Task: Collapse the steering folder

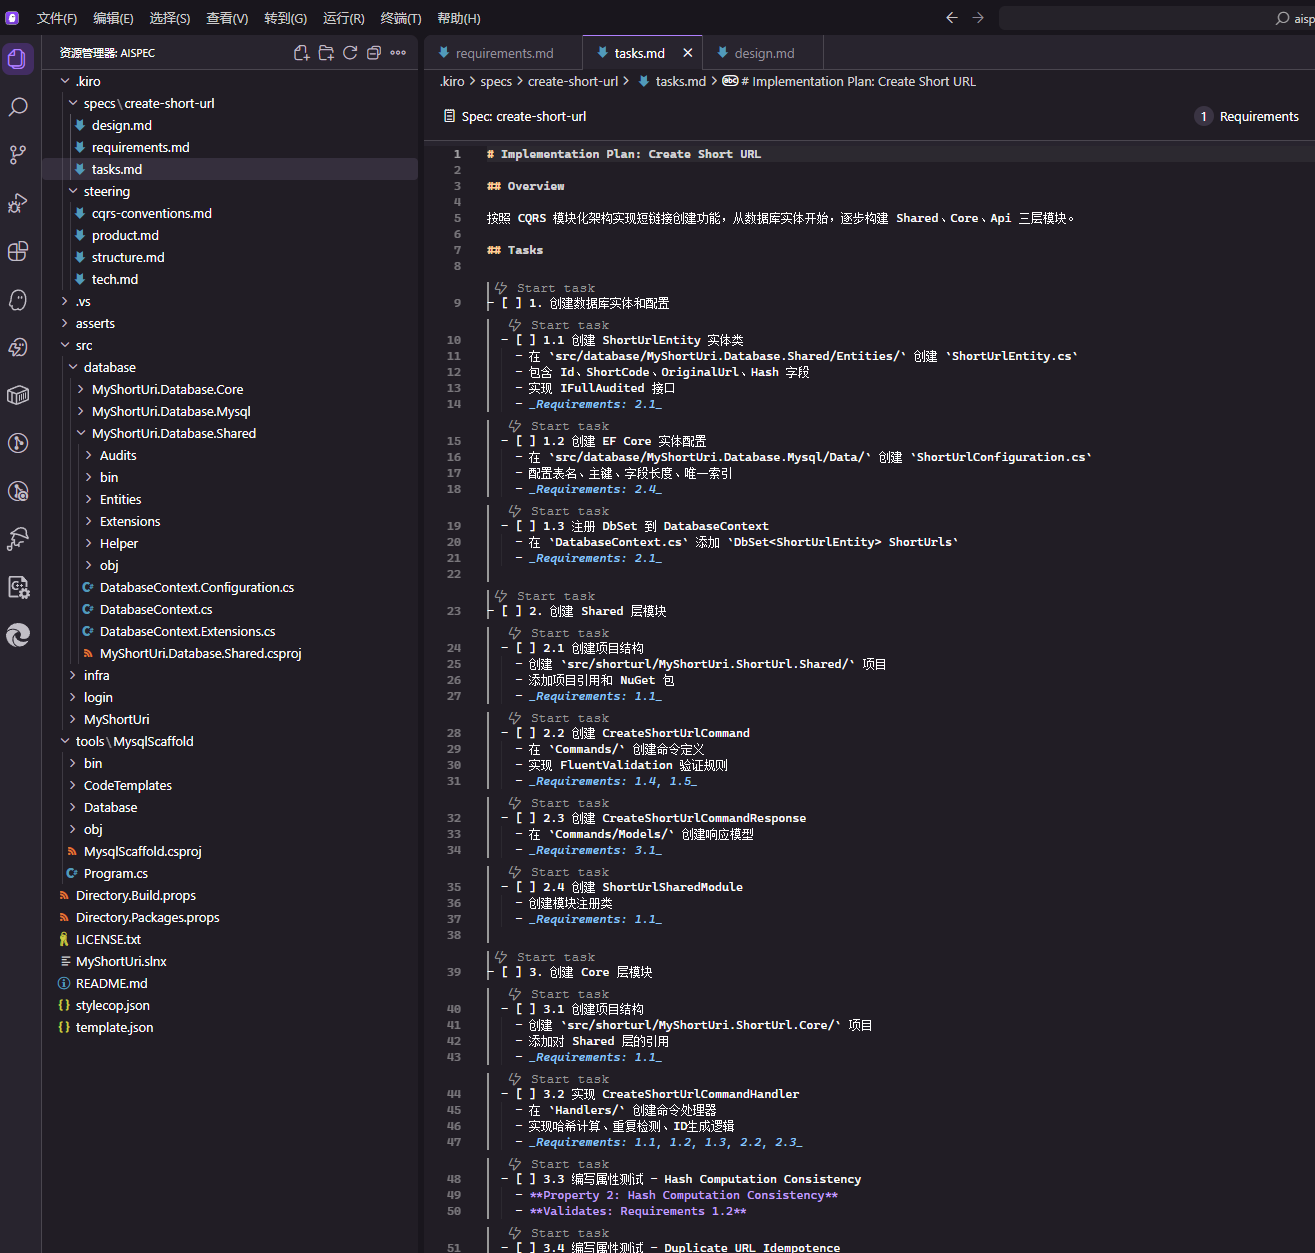Action: pos(106,191)
